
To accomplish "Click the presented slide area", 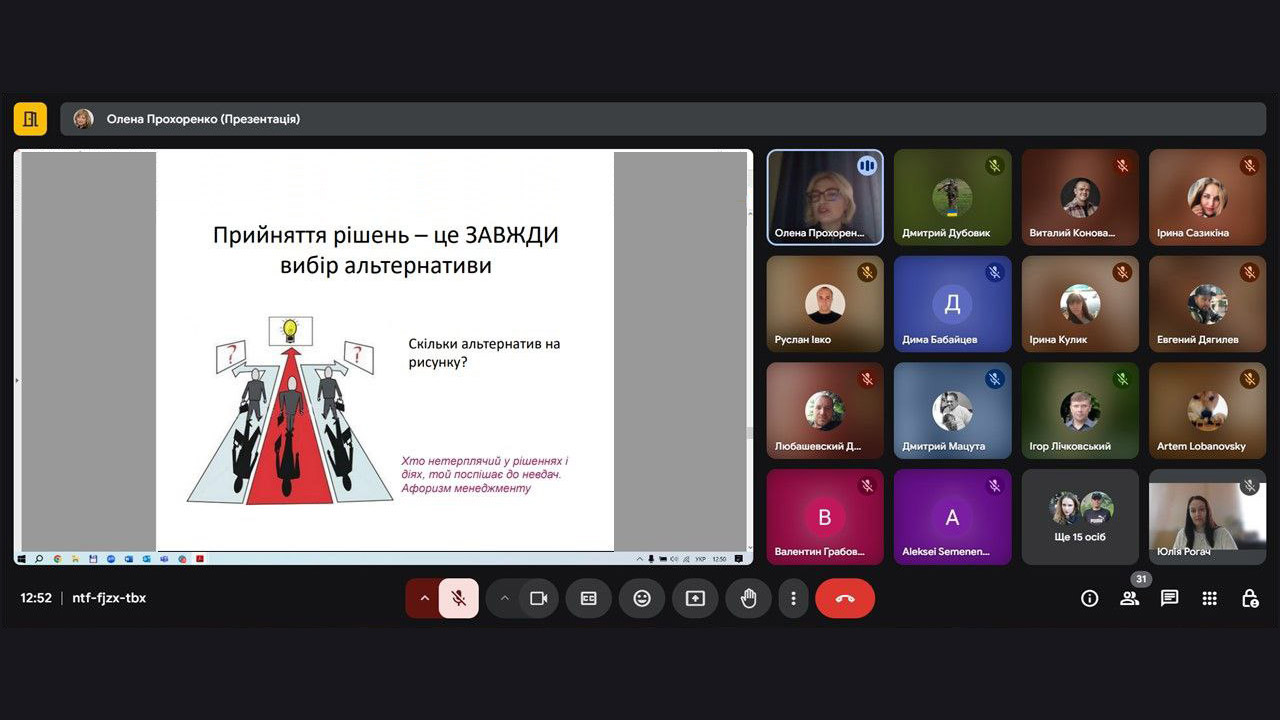I will [x=384, y=350].
